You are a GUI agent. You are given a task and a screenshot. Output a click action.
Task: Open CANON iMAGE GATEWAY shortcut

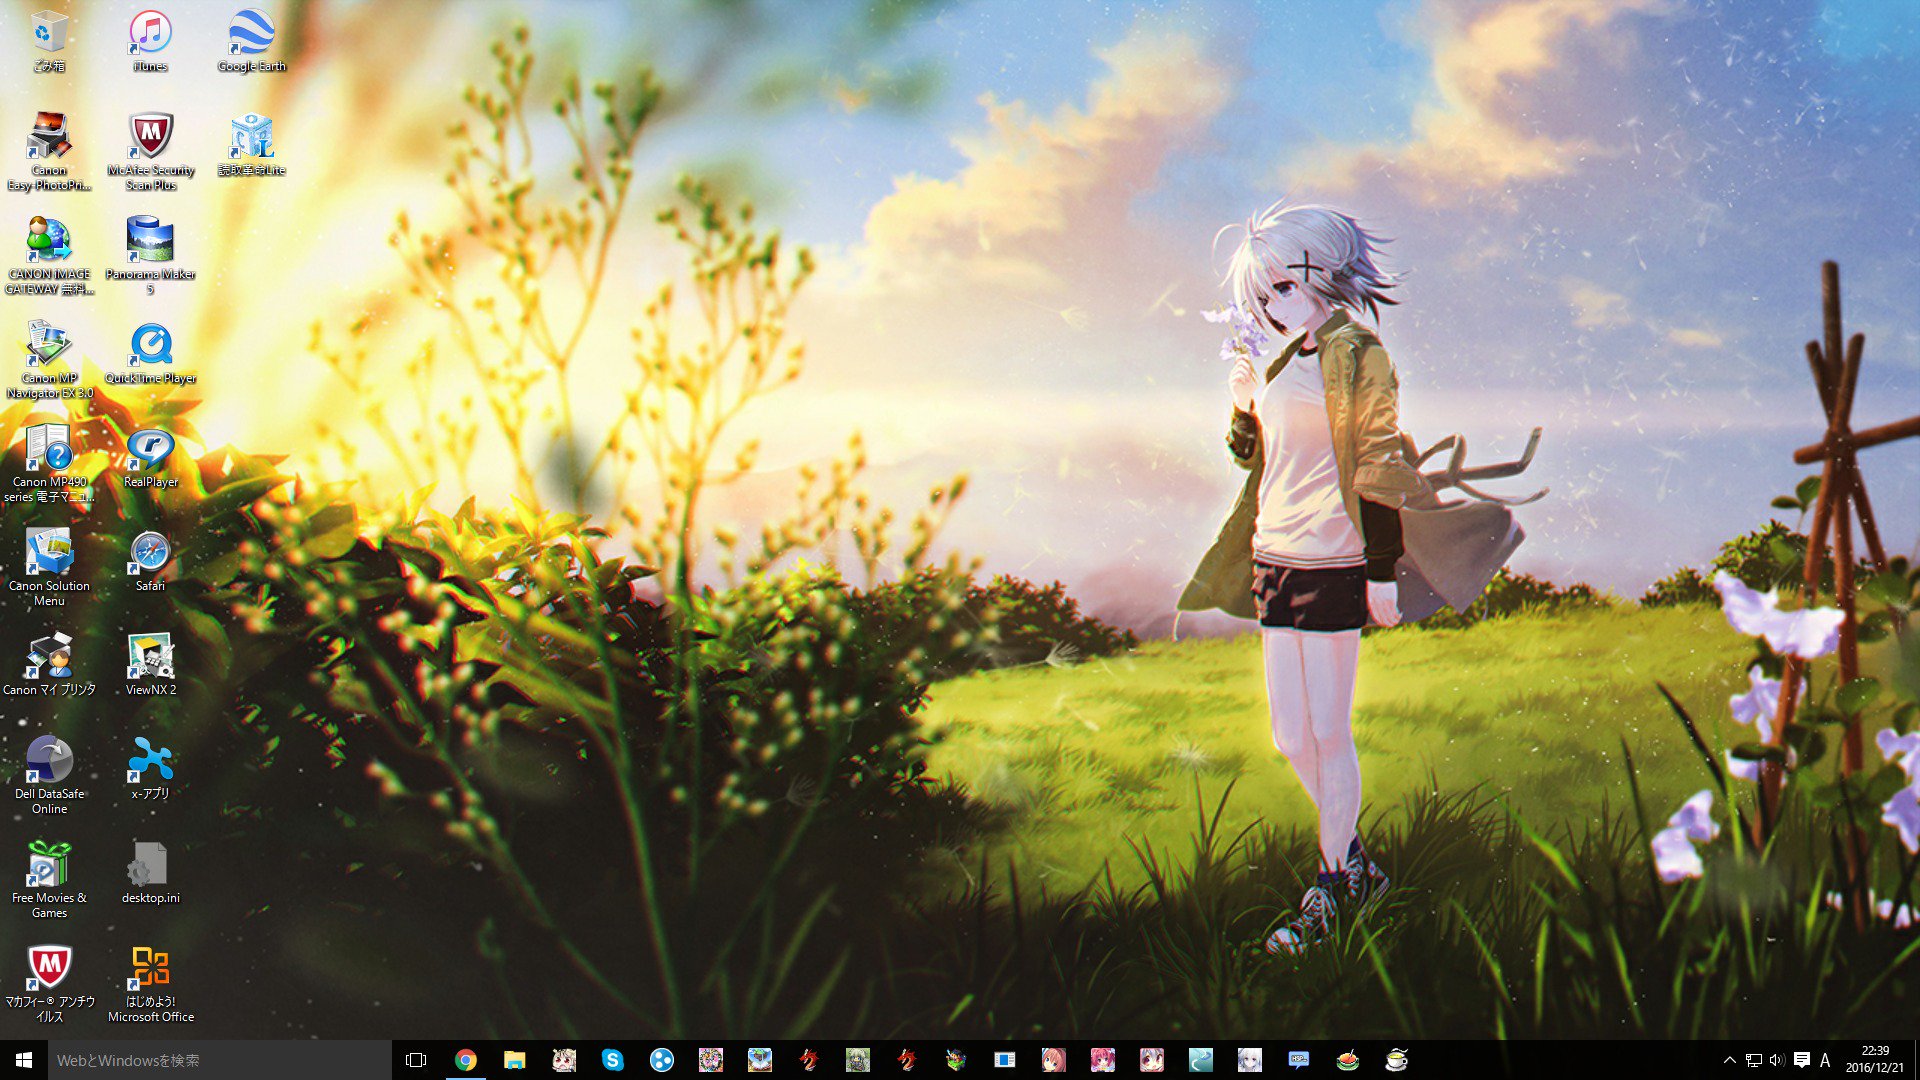(x=49, y=256)
